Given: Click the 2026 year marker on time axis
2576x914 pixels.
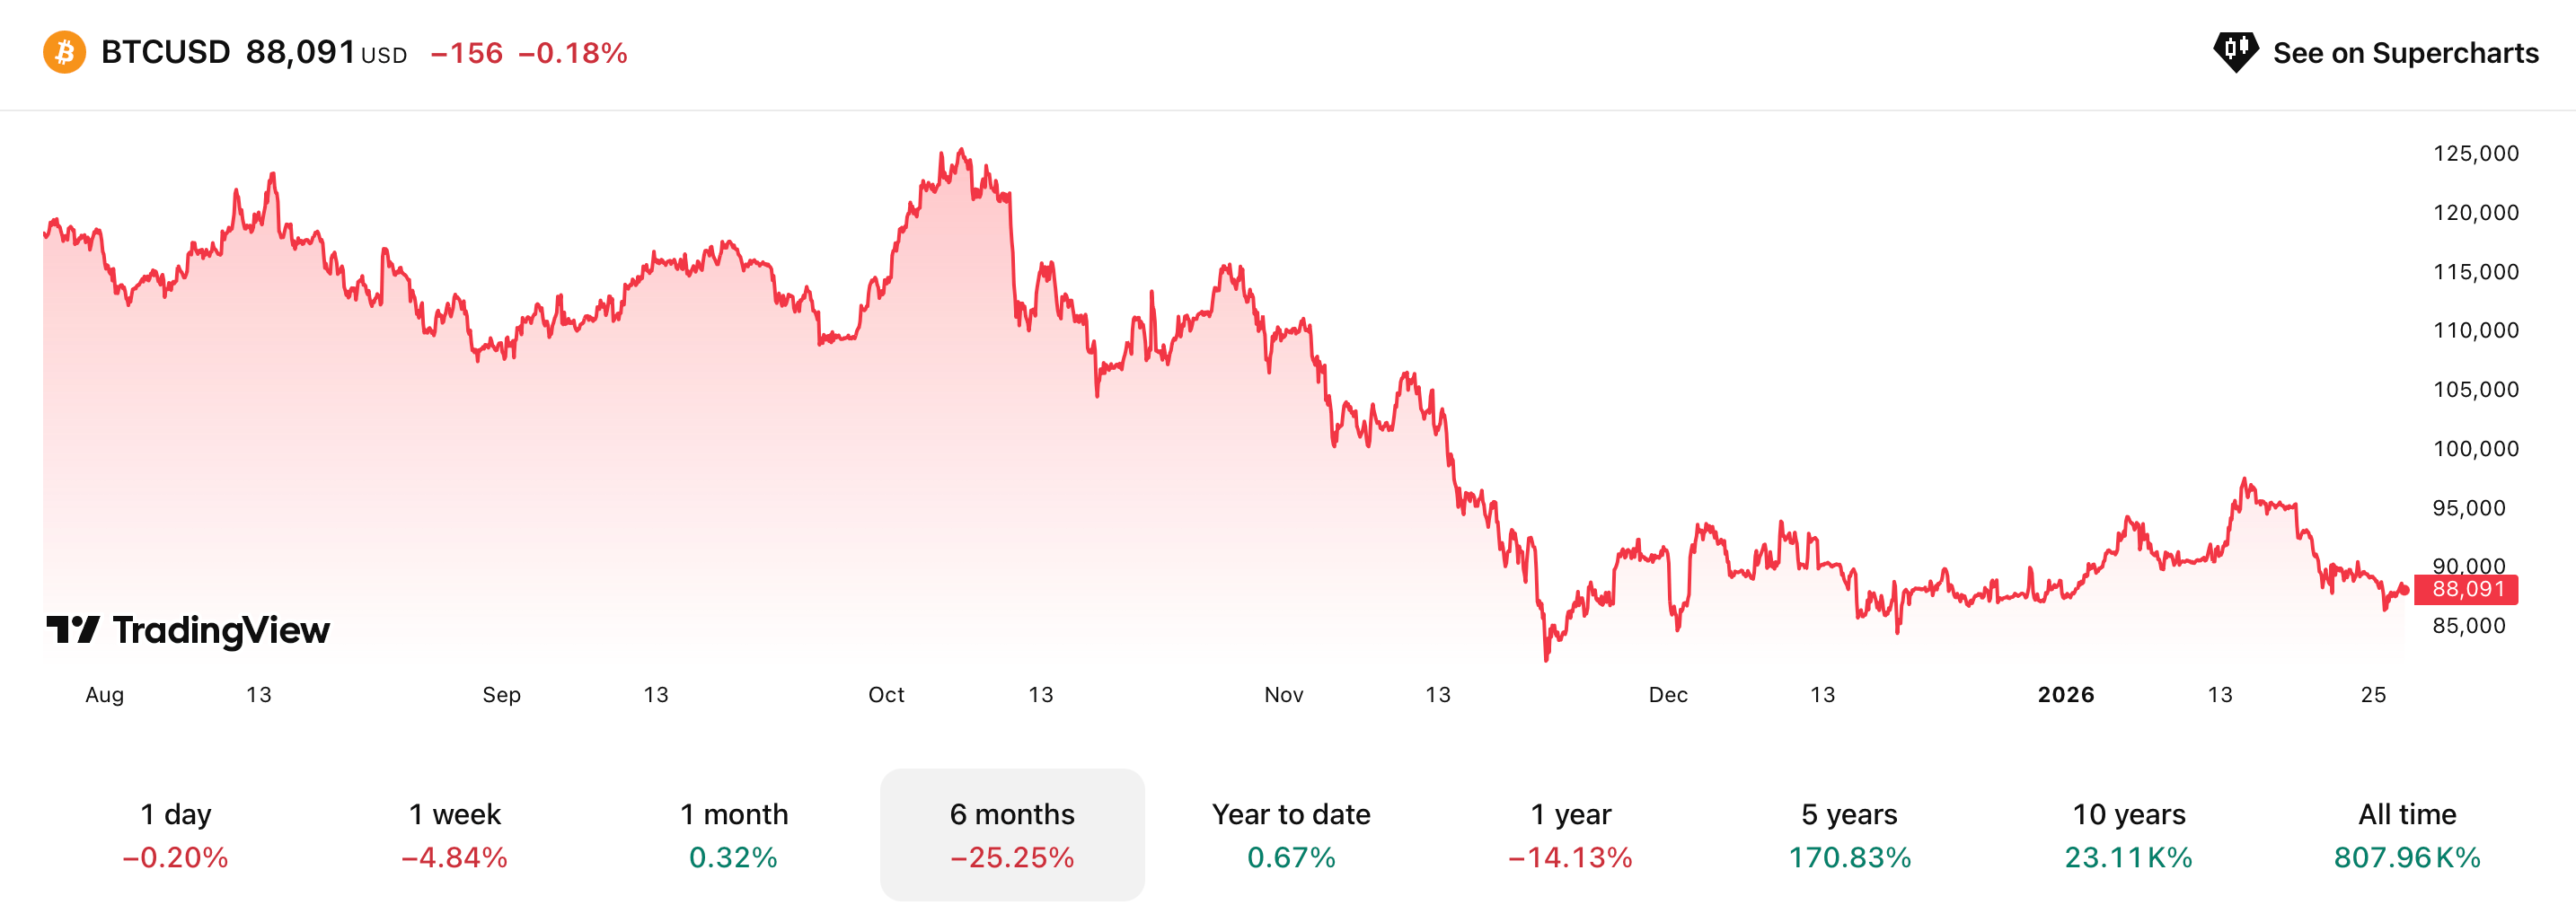Looking at the screenshot, I should (x=2065, y=694).
